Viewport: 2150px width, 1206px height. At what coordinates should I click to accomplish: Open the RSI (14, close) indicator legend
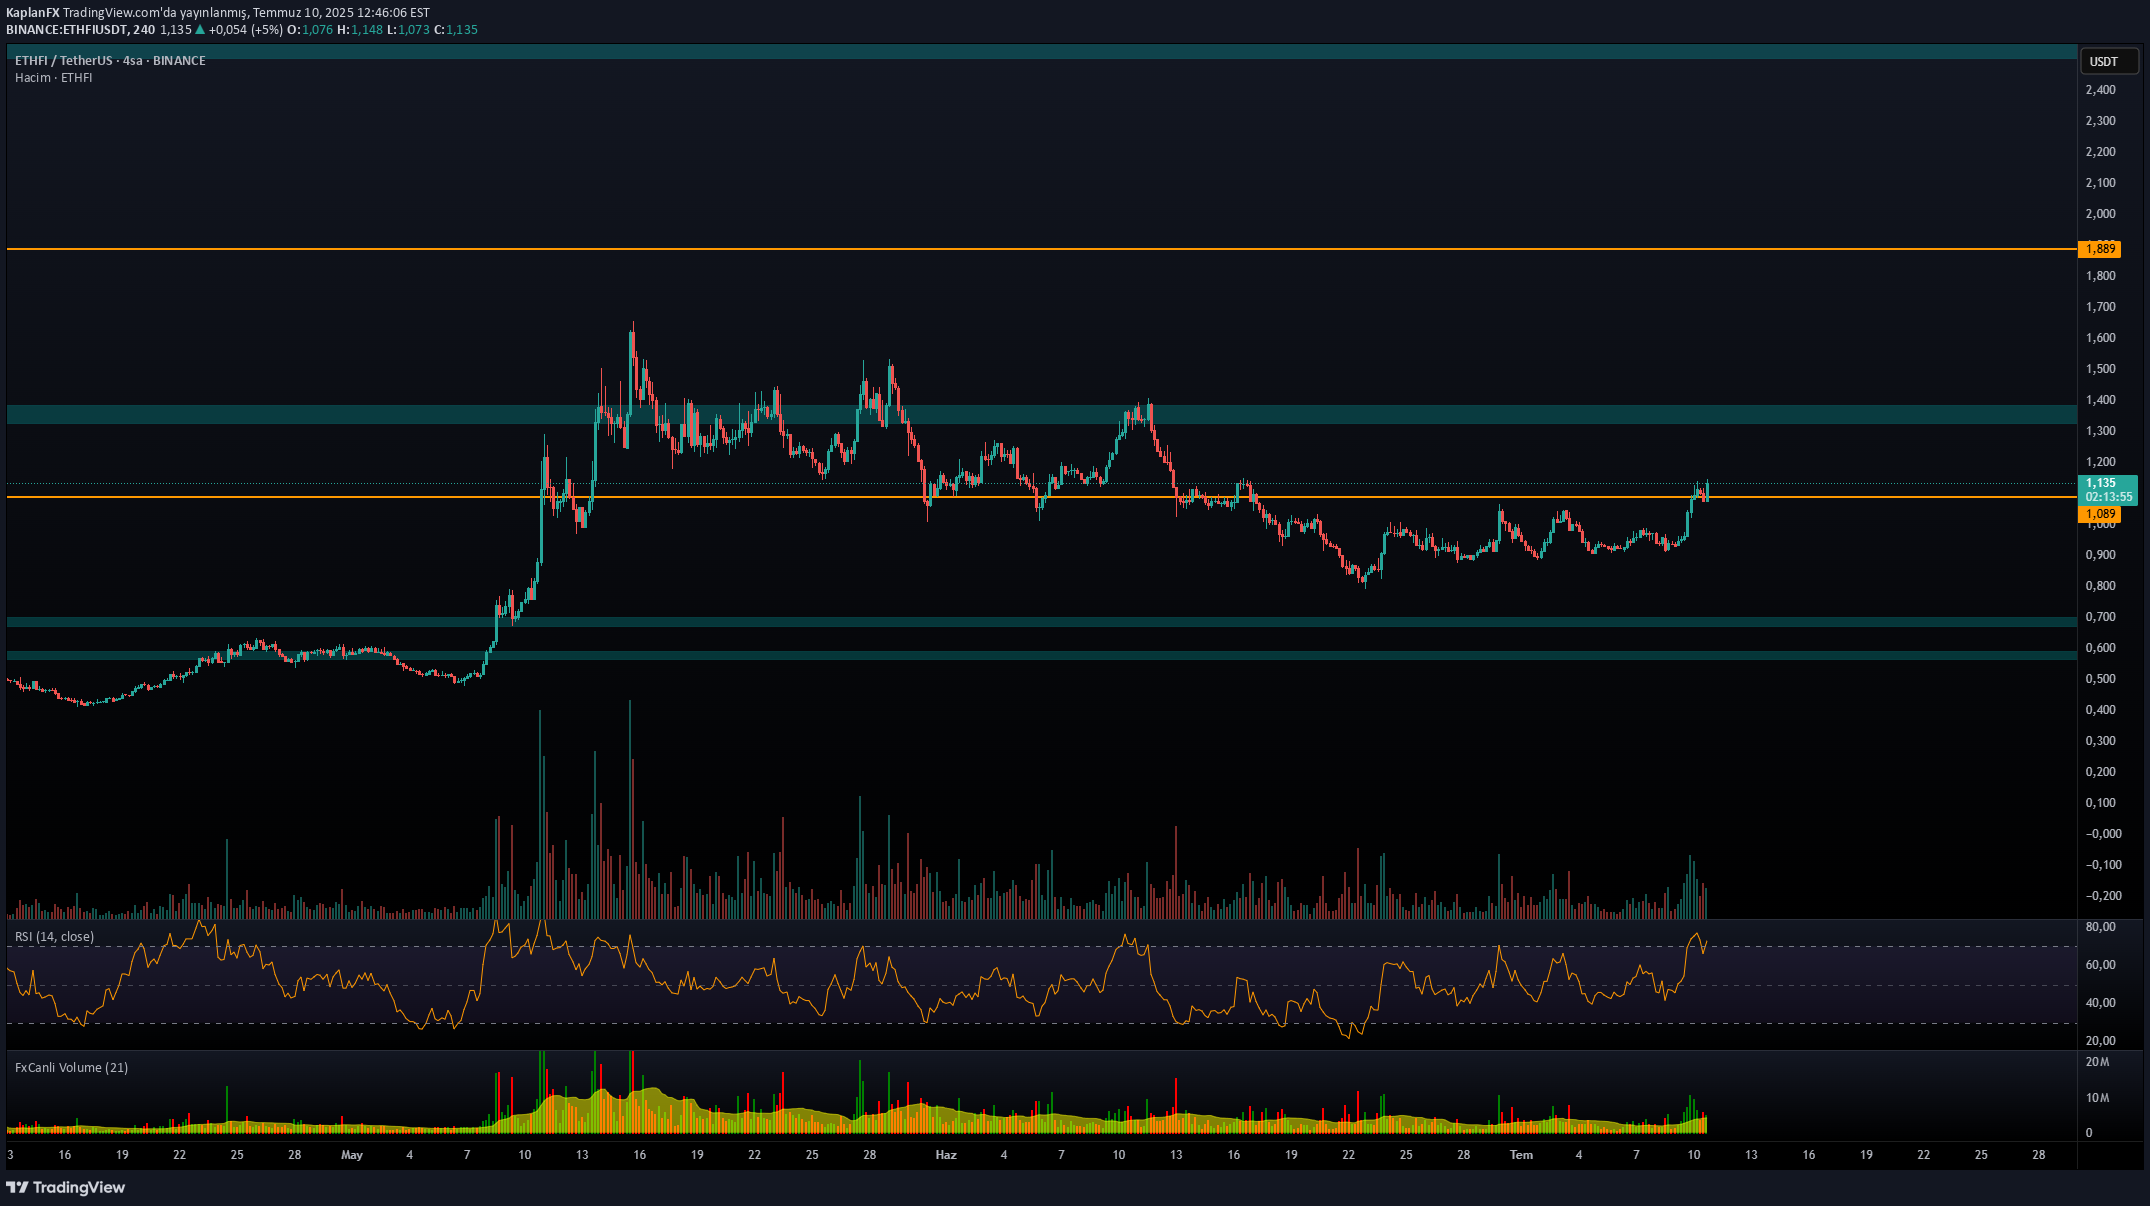click(x=54, y=937)
